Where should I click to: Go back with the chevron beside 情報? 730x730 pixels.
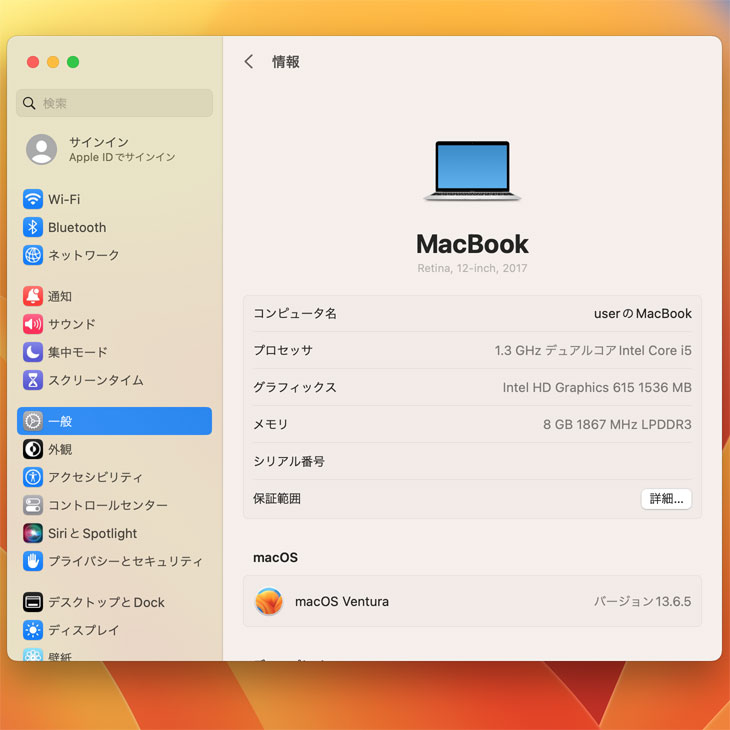pos(249,61)
